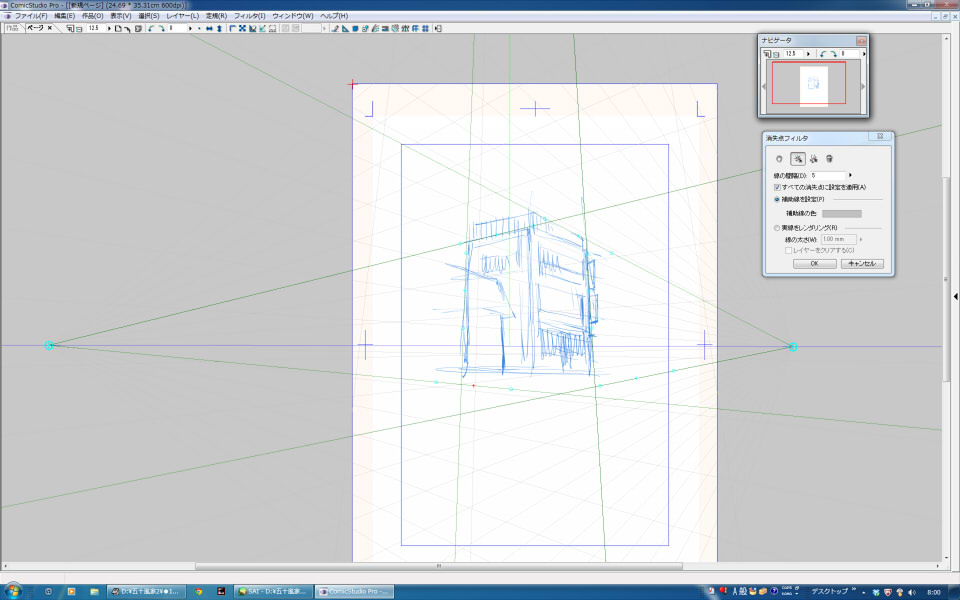Click the SAI window in the taskbar
Image resolution: width=960 pixels, height=600 pixels.
pos(272,591)
